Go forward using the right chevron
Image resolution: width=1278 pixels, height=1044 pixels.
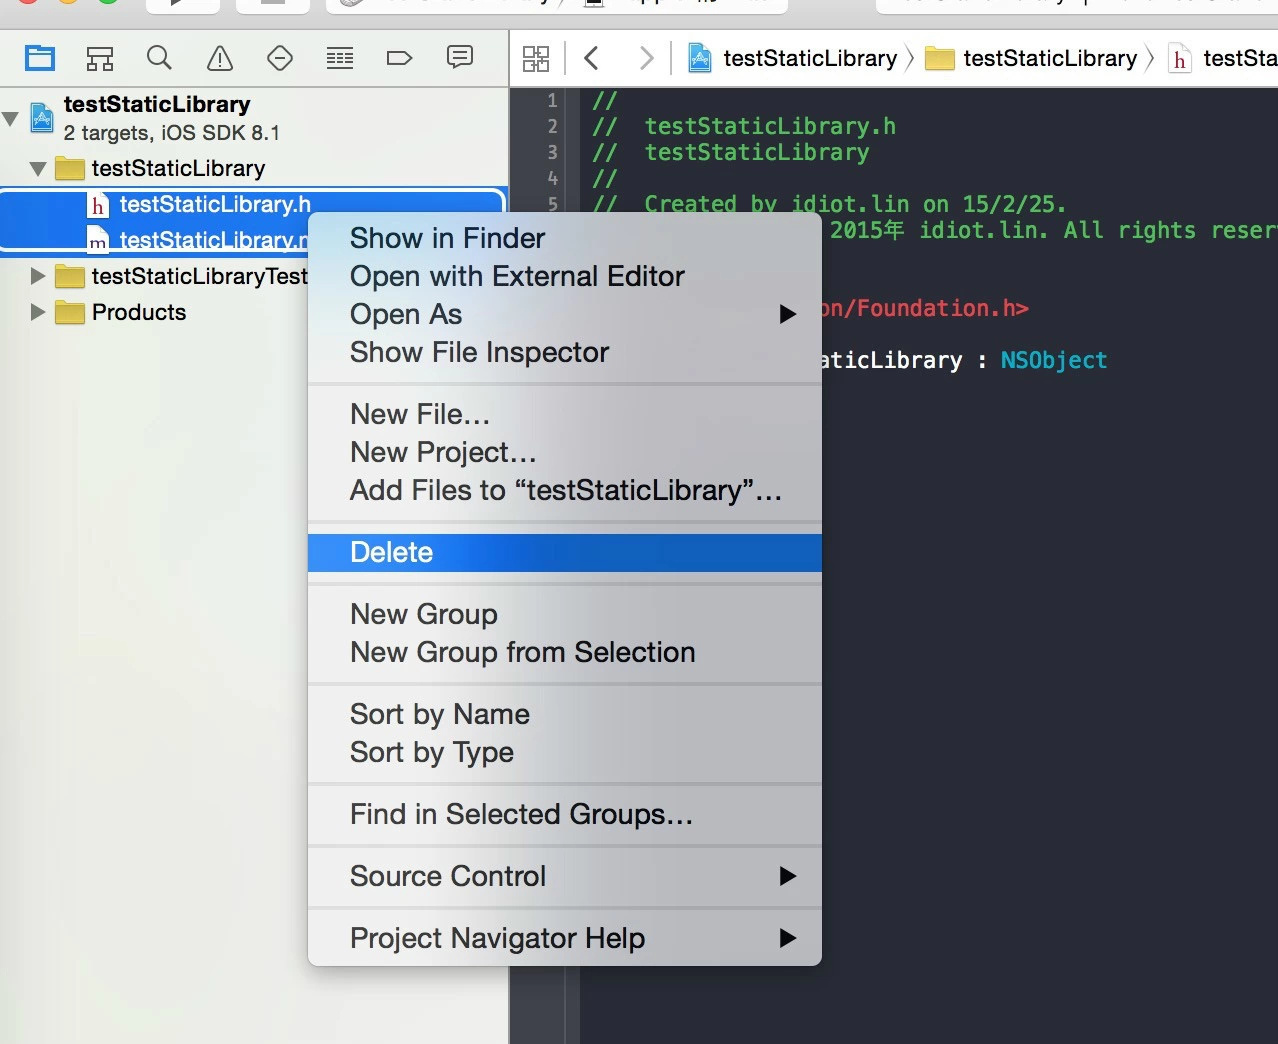point(646,59)
